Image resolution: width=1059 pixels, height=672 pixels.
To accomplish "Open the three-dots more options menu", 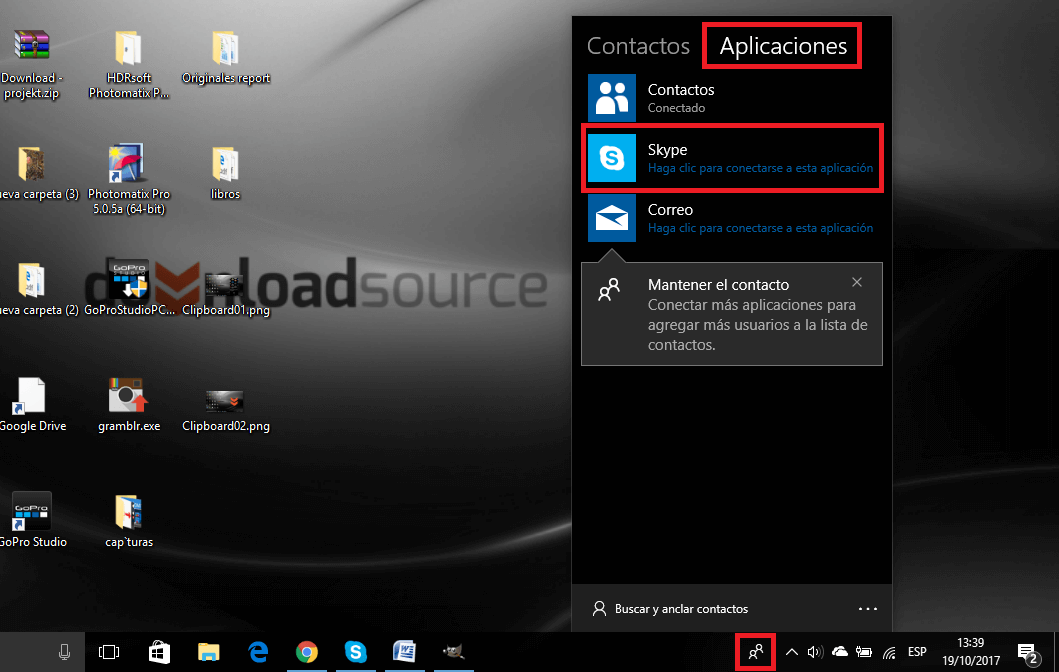I will [867, 609].
